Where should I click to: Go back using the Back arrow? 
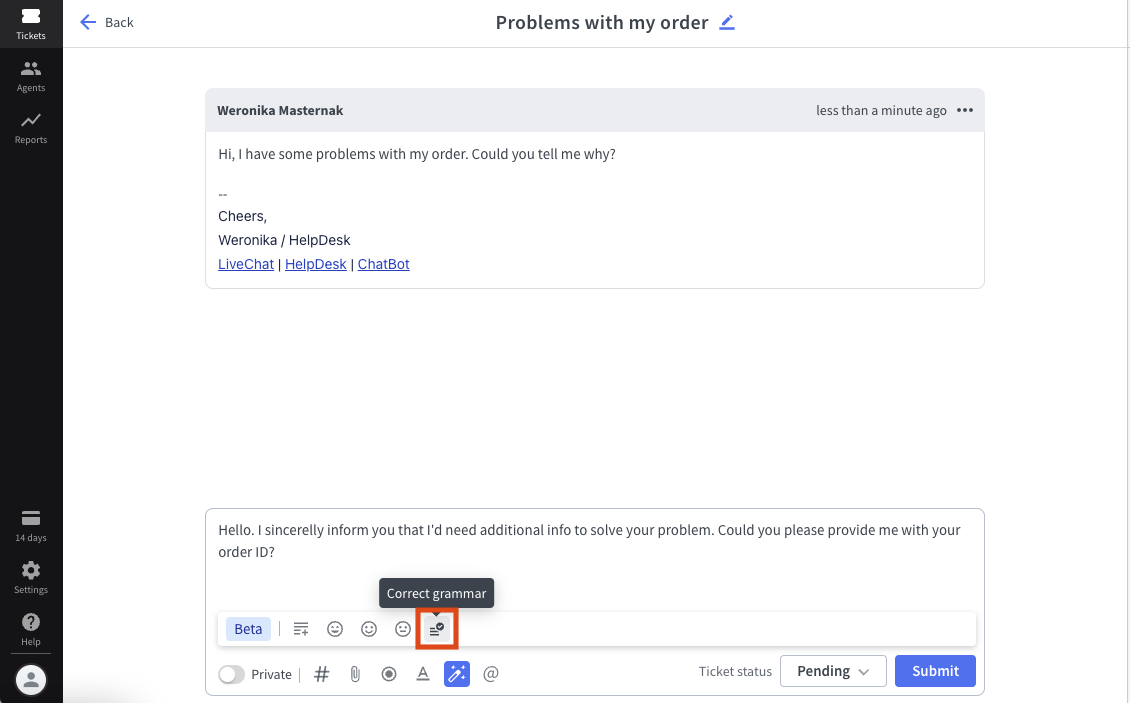(x=107, y=22)
